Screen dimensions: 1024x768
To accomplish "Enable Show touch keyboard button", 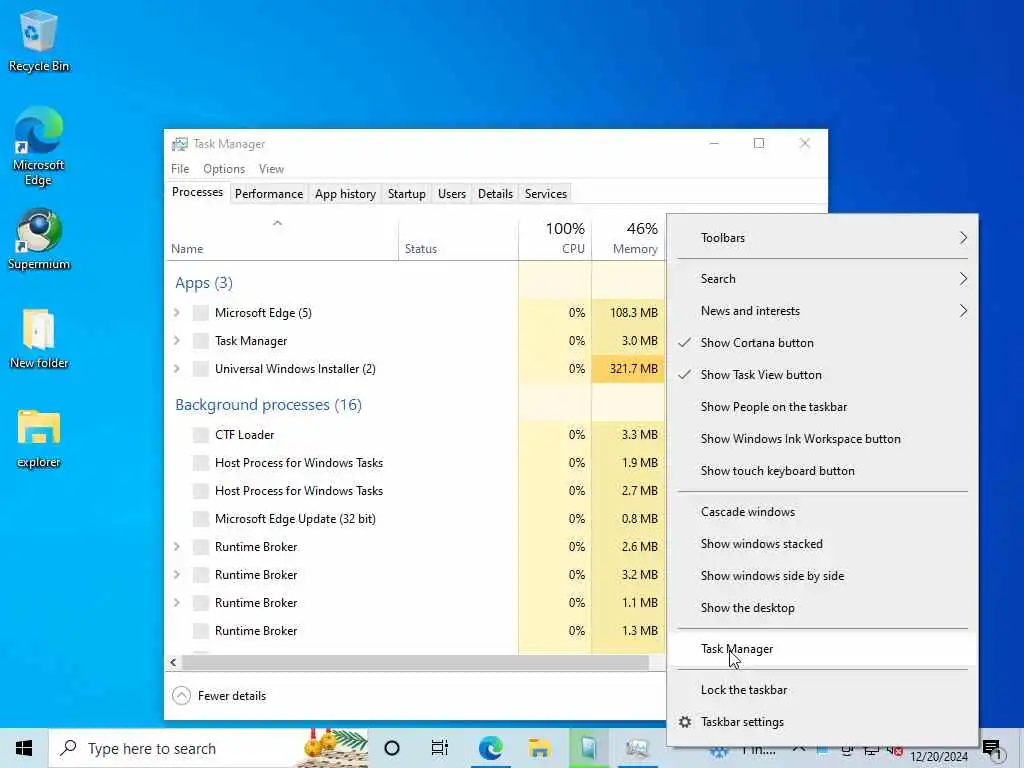I will pyautogui.click(x=822, y=471).
